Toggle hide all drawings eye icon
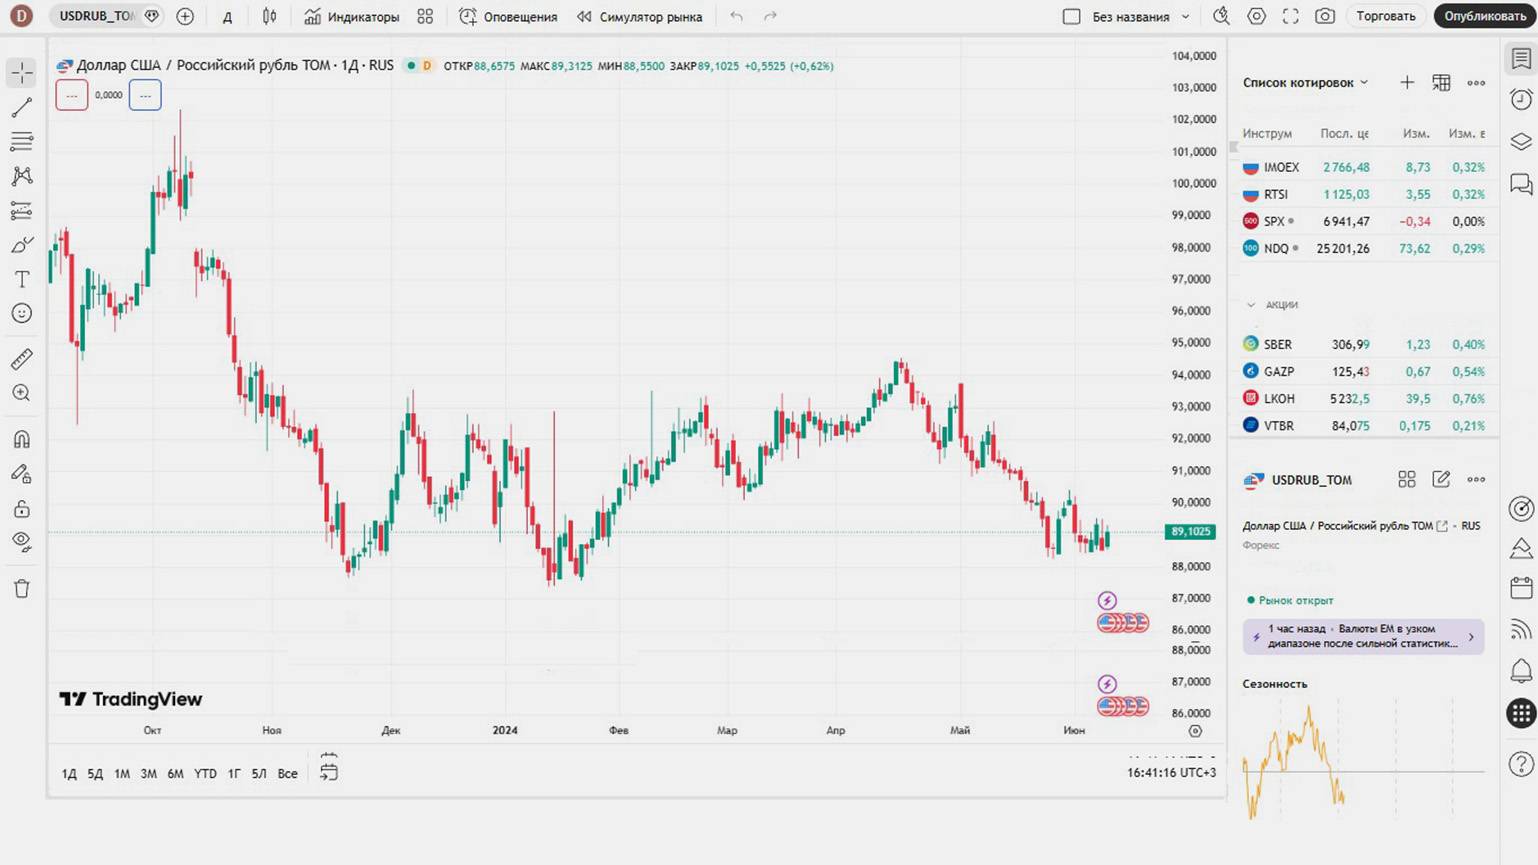 [x=22, y=542]
